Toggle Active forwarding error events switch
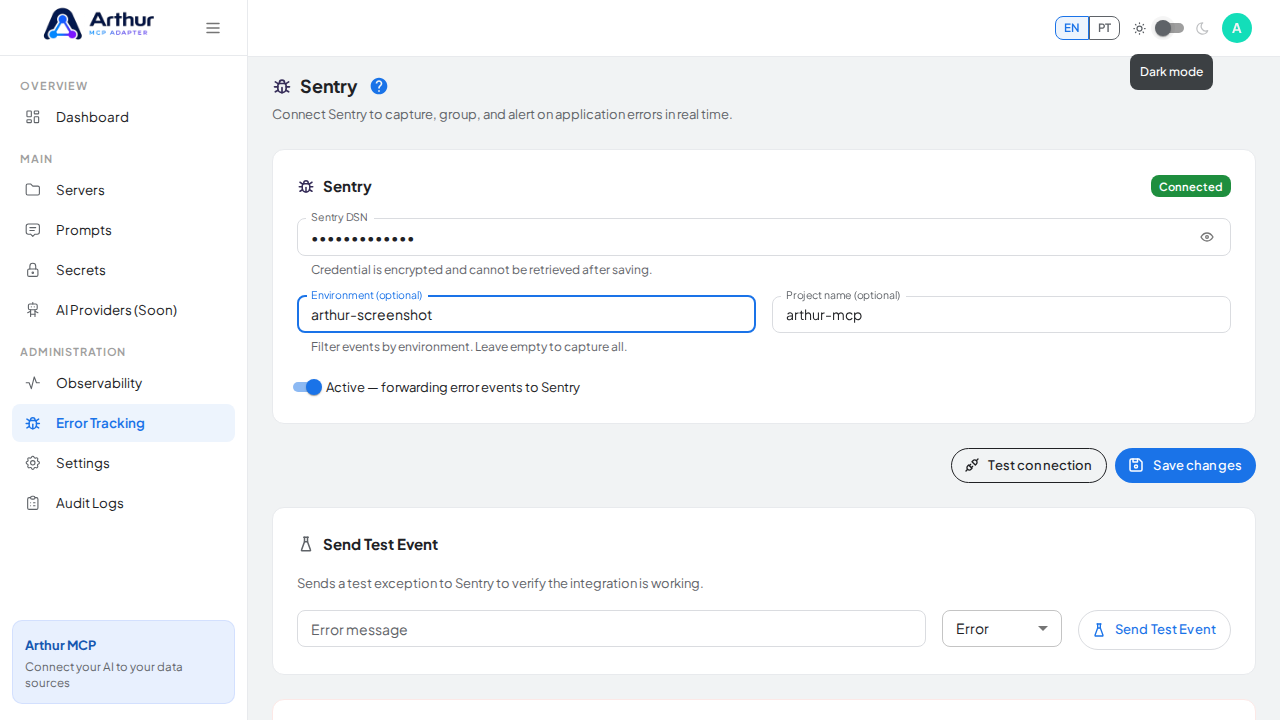This screenshot has height=720, width=1280. [308, 387]
